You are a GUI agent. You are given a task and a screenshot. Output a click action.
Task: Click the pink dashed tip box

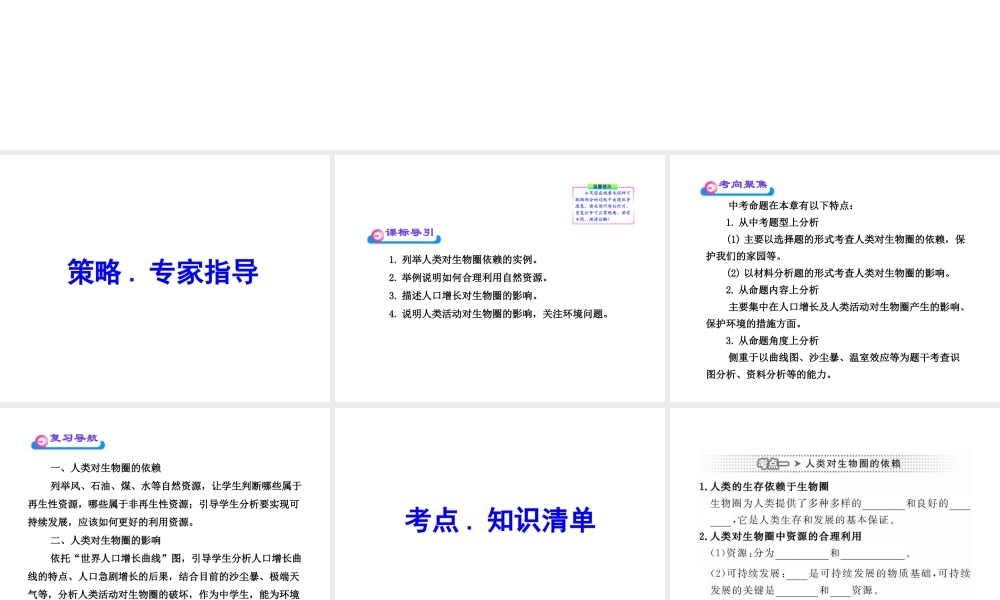point(603,205)
